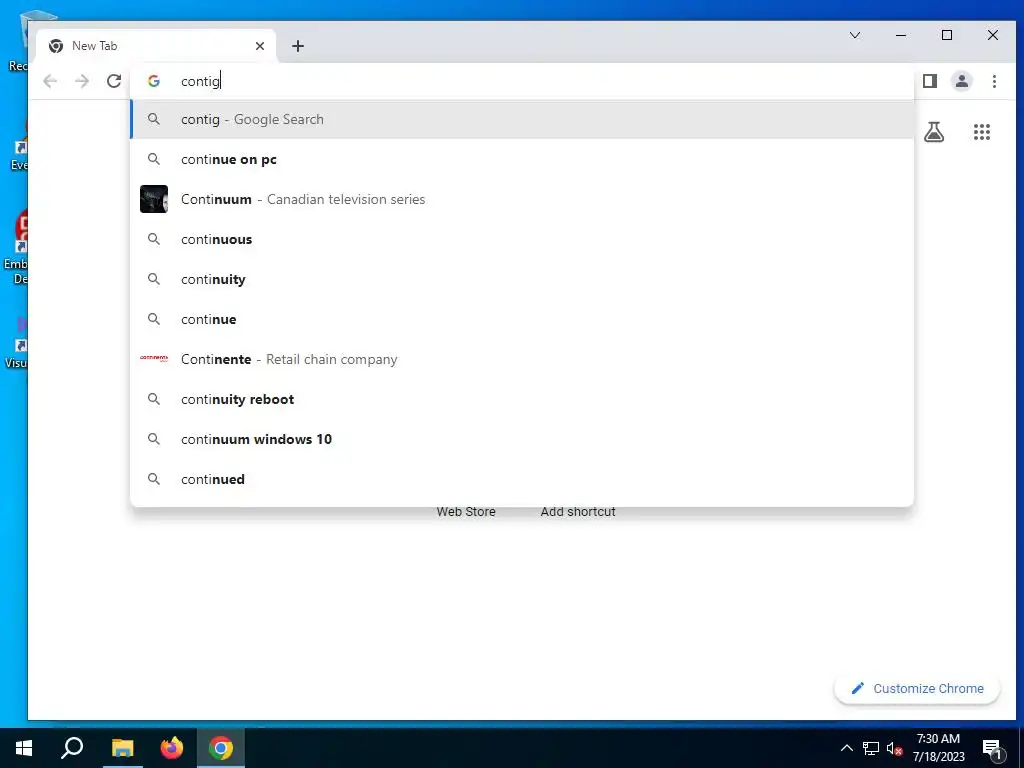Viewport: 1024px width, 768px height.
Task: Pick the 'continuous' suggestion
Action: point(522,239)
